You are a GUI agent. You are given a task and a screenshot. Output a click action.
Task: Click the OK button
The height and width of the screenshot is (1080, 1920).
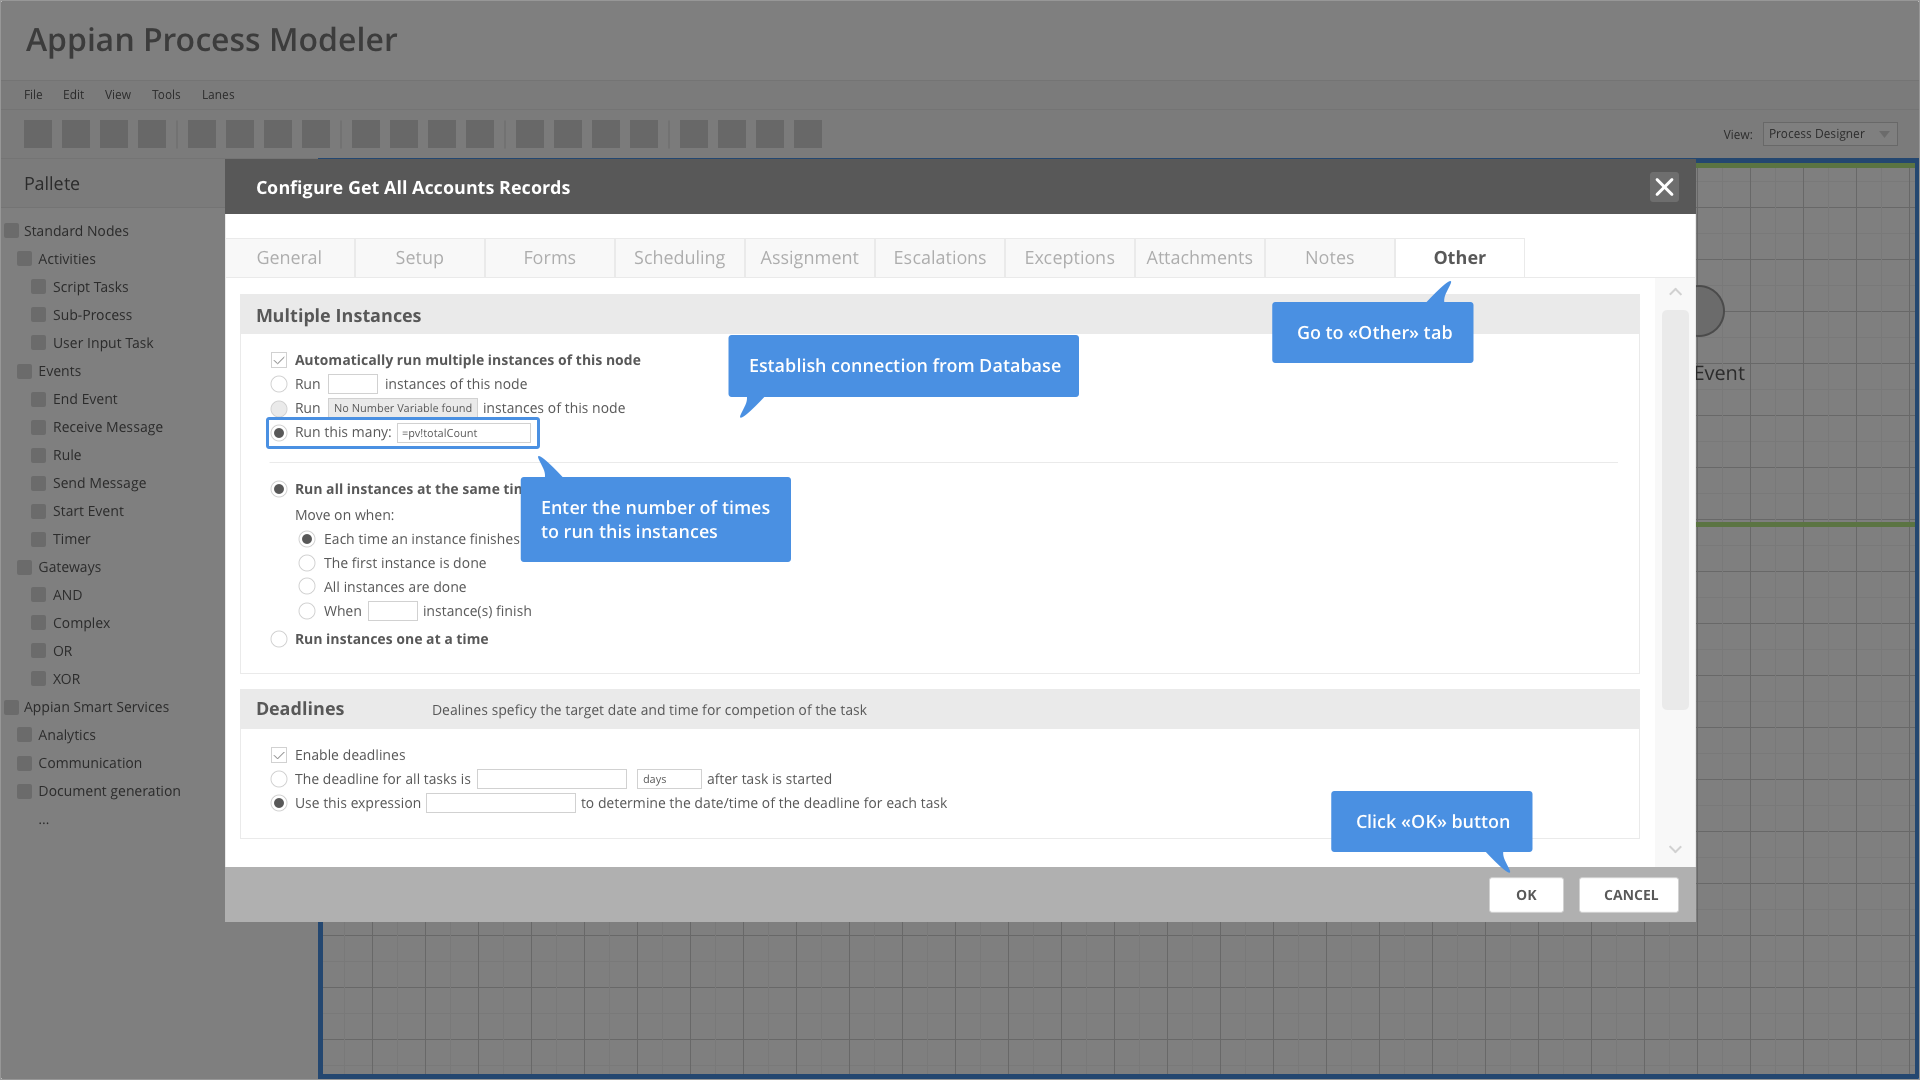tap(1525, 895)
